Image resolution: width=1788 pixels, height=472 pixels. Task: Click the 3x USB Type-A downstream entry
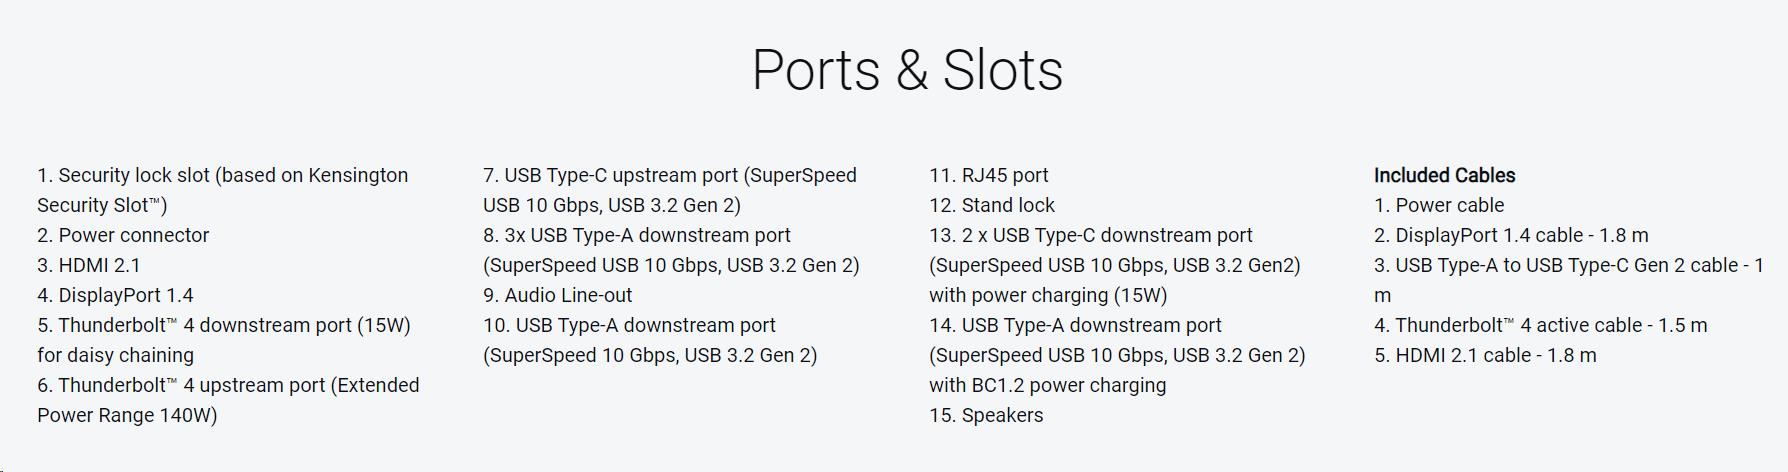636,236
